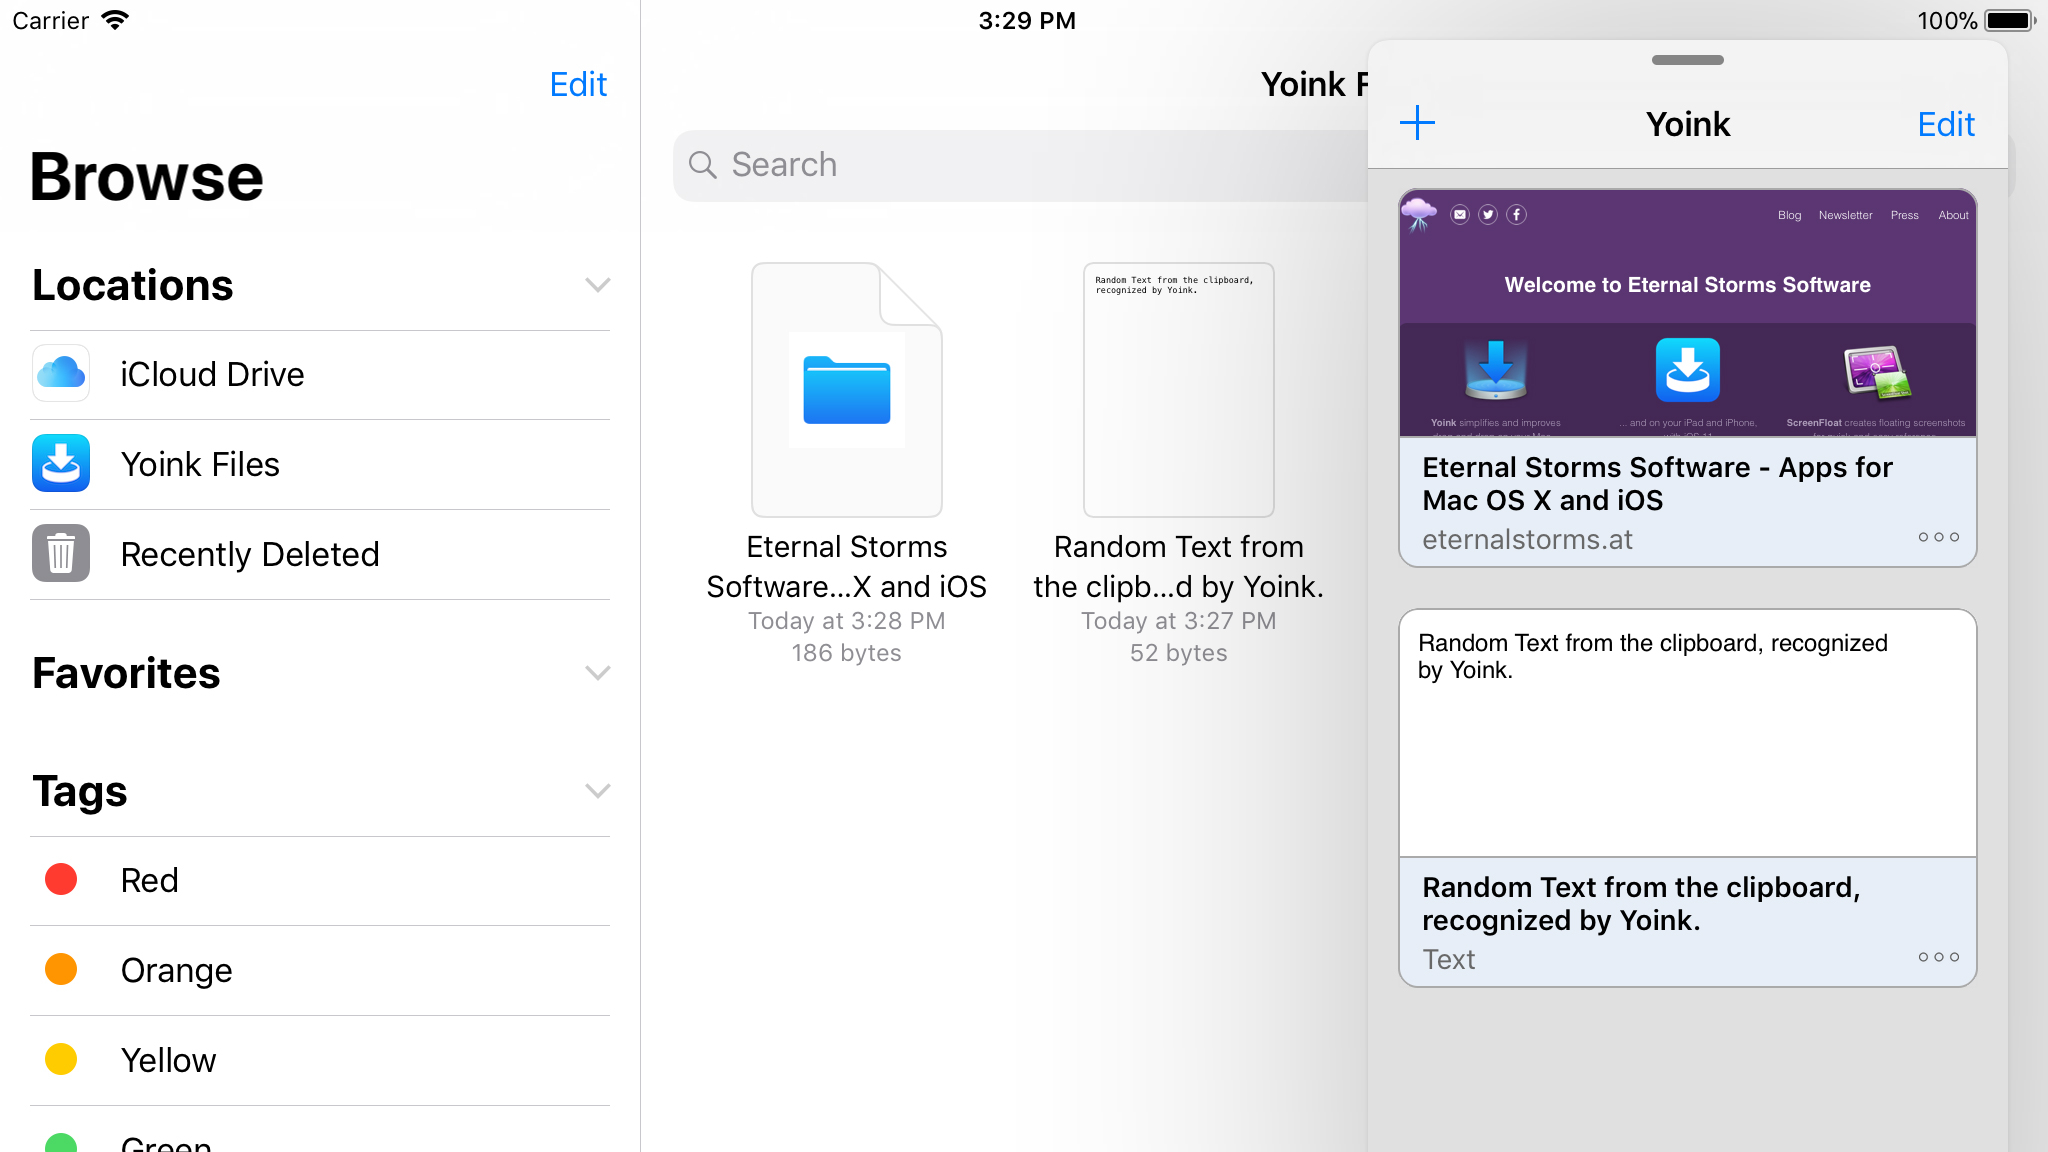This screenshot has height=1152, width=2048.
Task: Tap the search magnifier icon
Action: coord(703,165)
